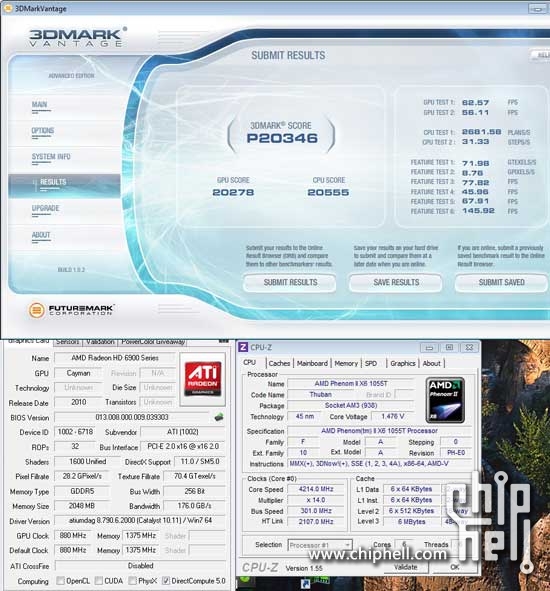Open the MAIN section in 3DMark sidebar
Image resolution: width=550 pixels, height=591 pixels.
point(40,104)
